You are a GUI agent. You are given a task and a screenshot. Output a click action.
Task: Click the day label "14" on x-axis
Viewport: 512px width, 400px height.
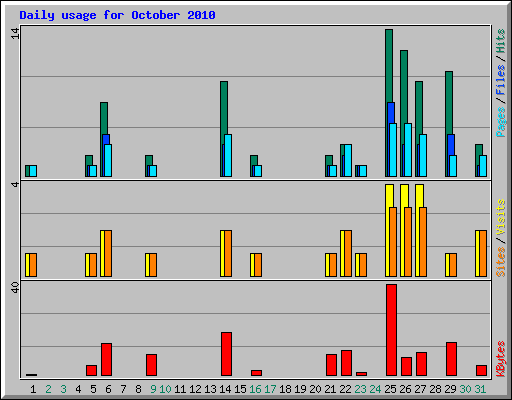pos(225,389)
